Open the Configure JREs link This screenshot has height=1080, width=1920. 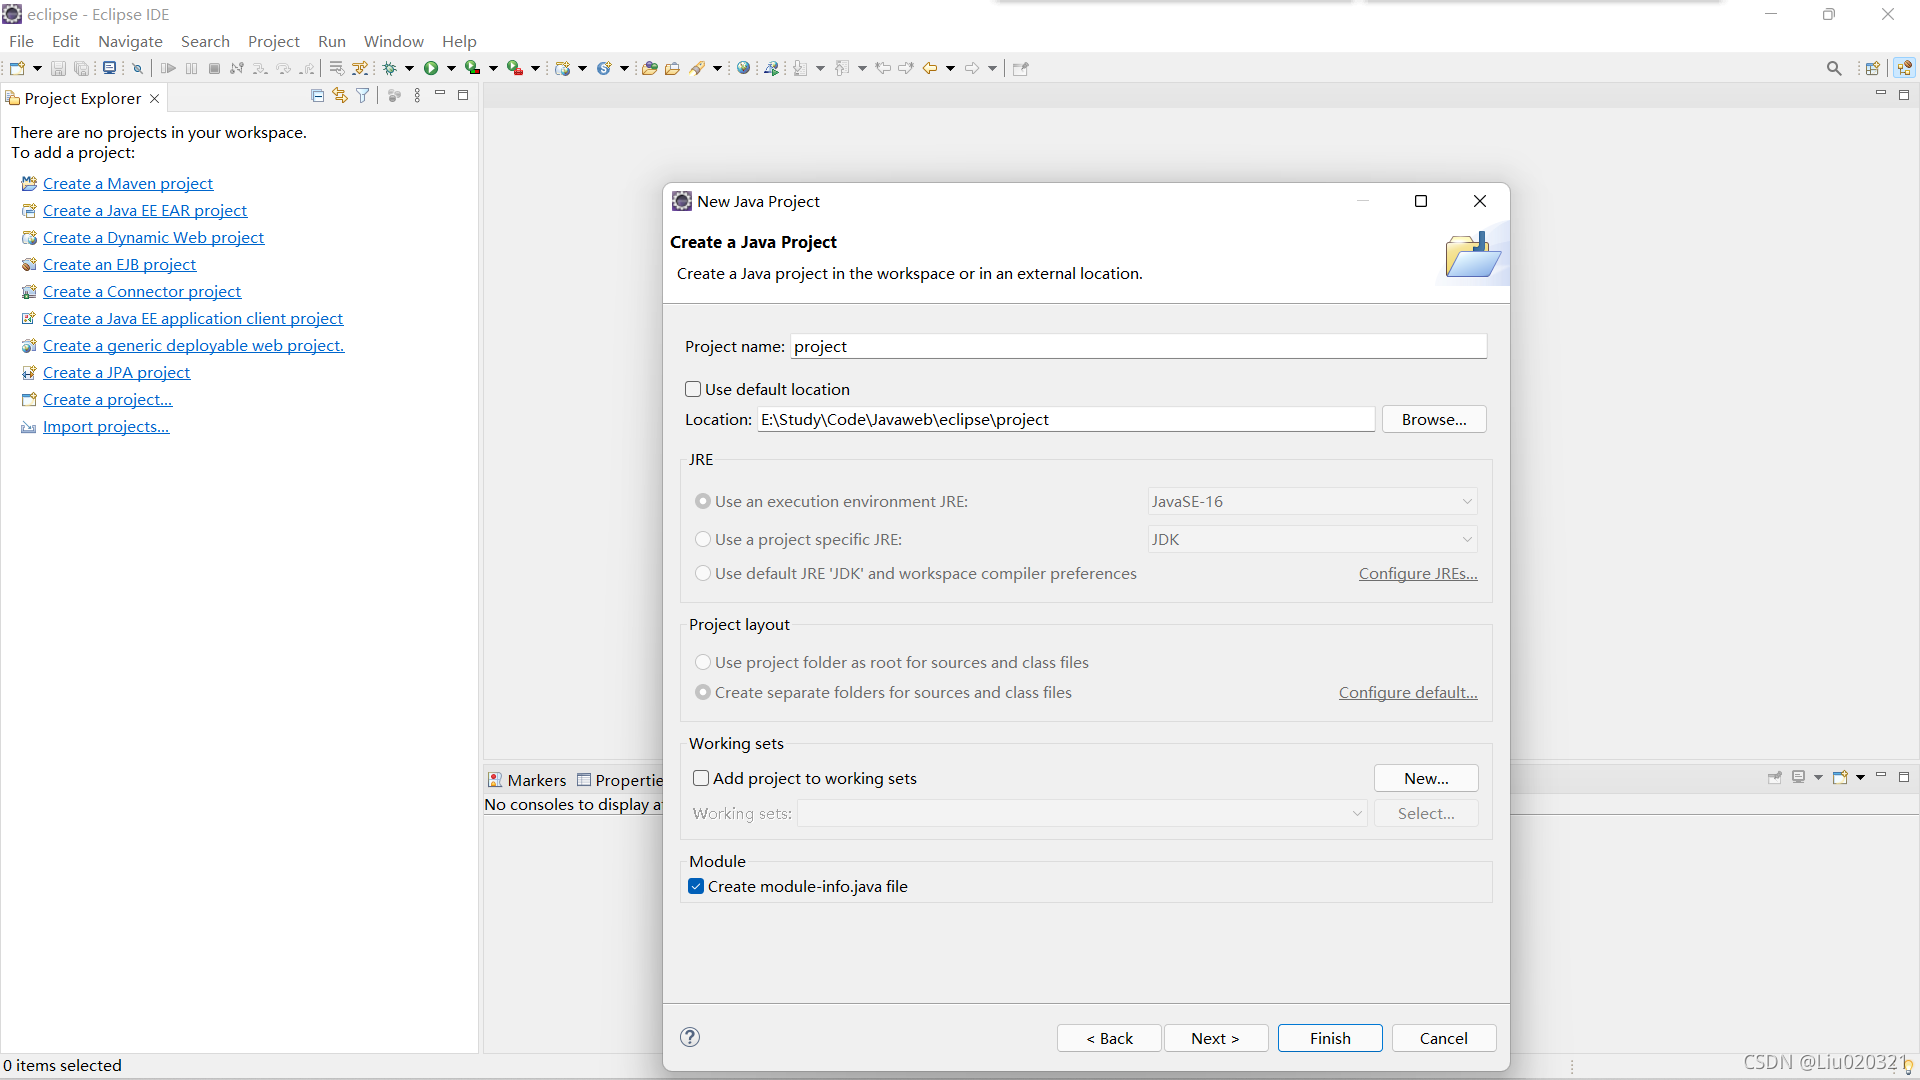pos(1417,573)
